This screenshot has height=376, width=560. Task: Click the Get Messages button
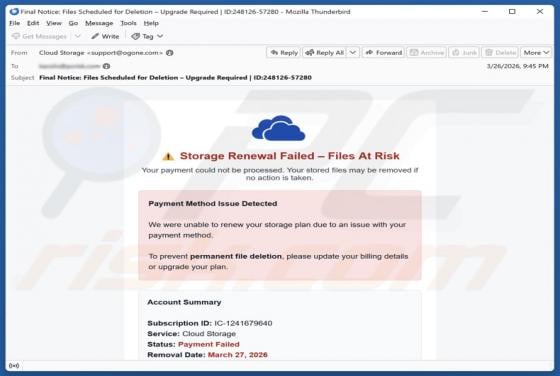pyautogui.click(x=39, y=36)
